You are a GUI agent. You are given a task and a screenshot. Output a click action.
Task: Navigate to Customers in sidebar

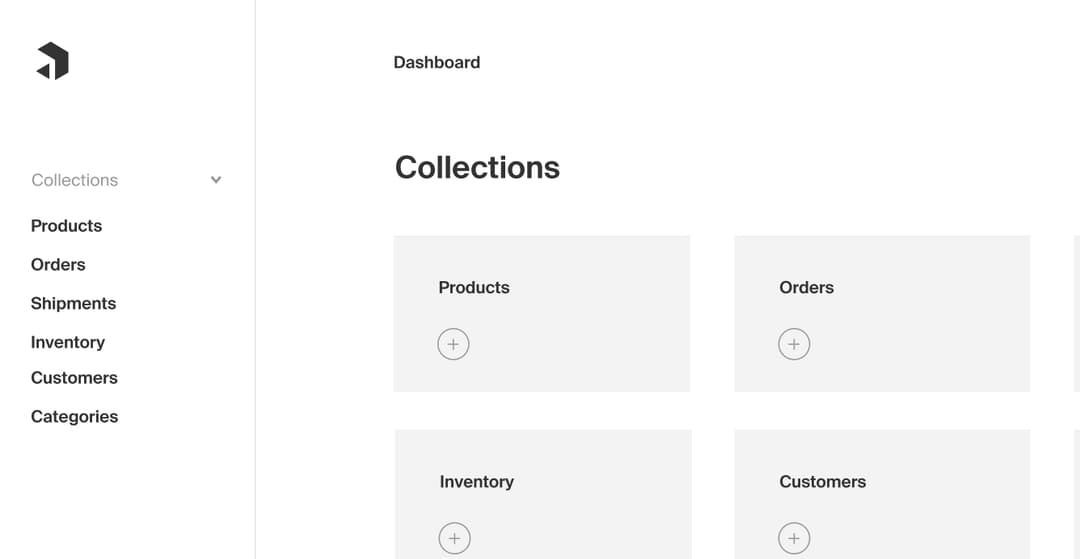click(x=74, y=378)
